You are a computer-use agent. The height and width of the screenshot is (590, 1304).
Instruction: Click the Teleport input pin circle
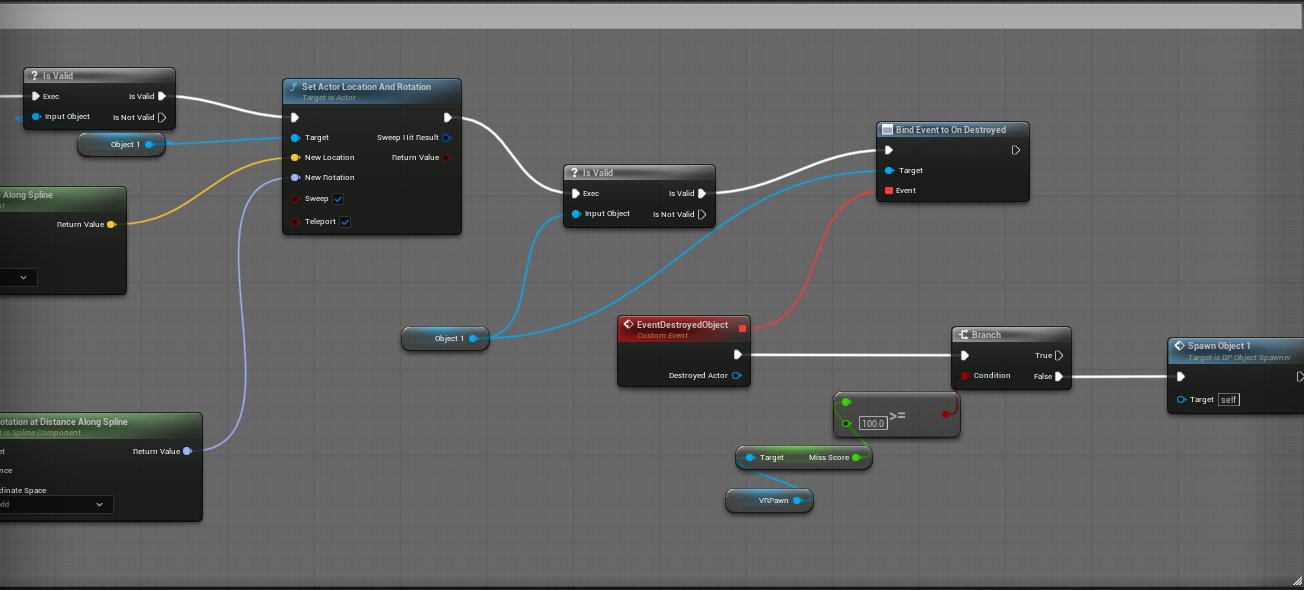[x=295, y=222]
